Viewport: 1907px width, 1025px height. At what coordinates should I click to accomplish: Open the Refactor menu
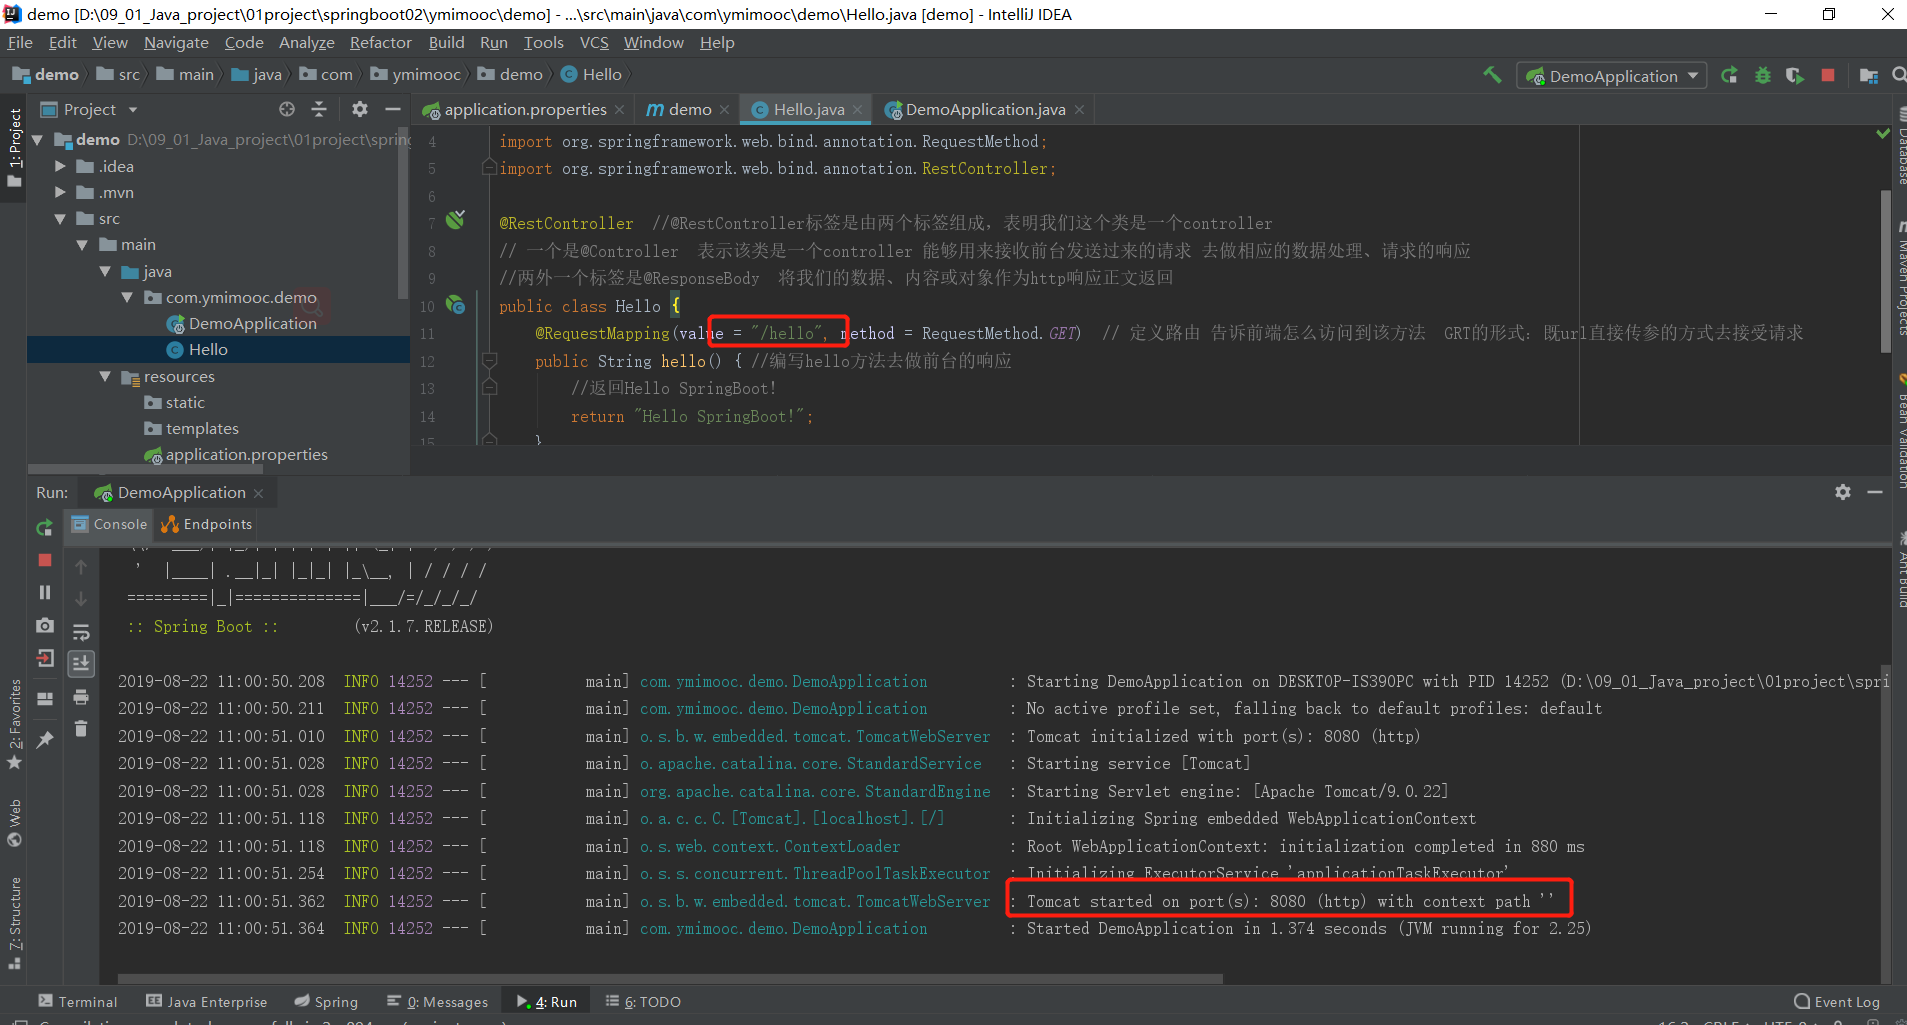[380, 42]
